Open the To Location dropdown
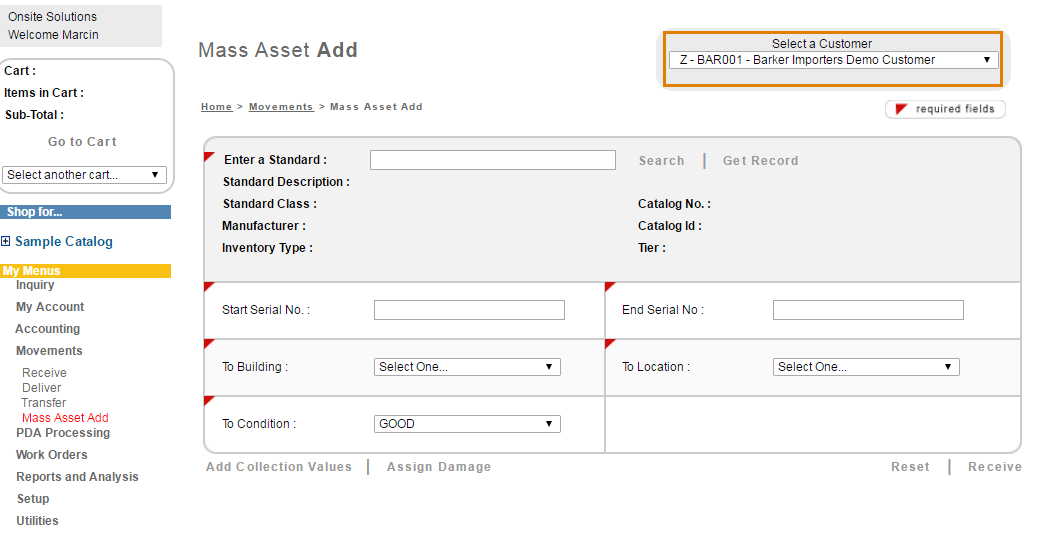This screenshot has height=539, width=1061. (865, 367)
